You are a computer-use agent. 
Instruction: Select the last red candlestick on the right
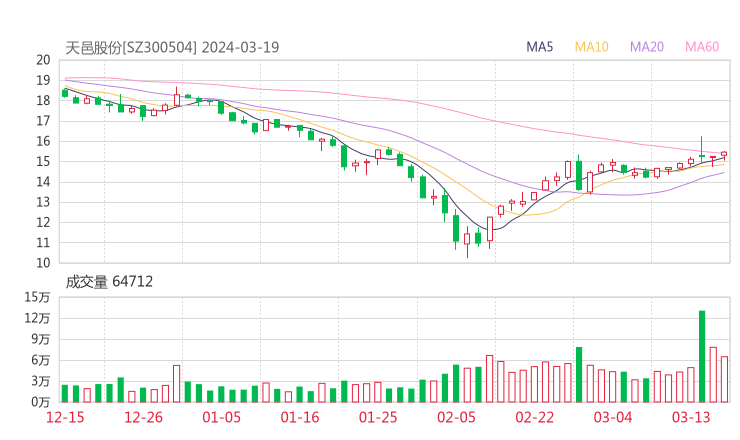click(724, 154)
